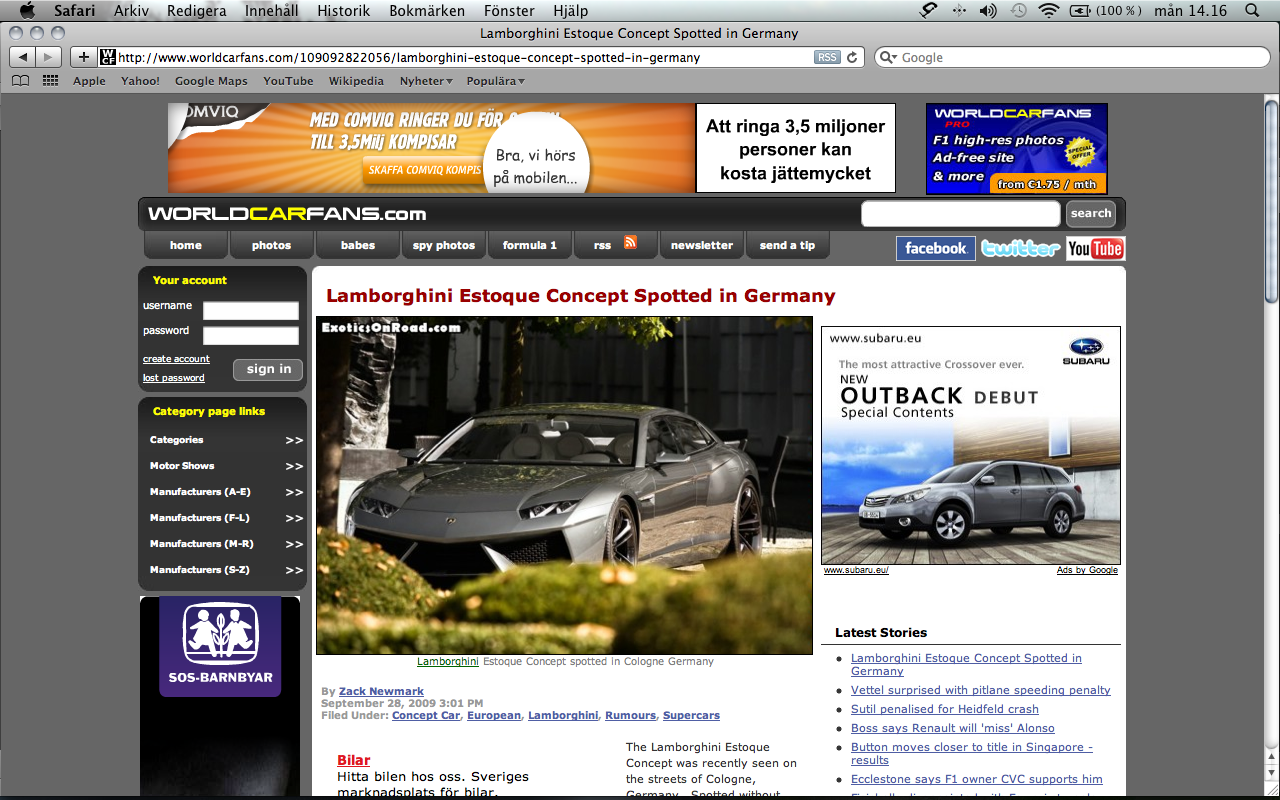Viewport: 1280px width, 800px height.
Task: Open Vettel pitlane speeding penalty story
Action: tap(981, 690)
